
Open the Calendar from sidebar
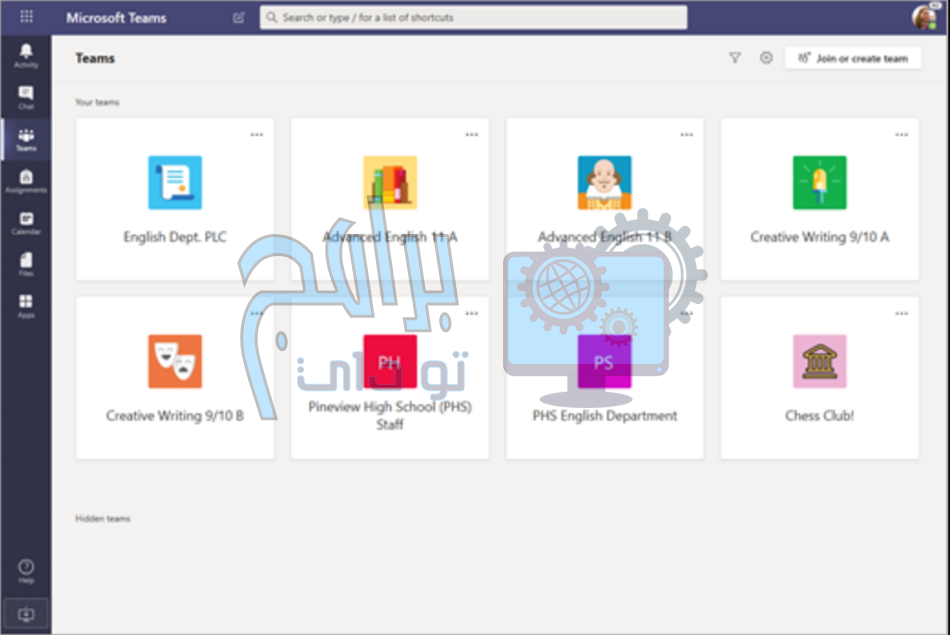[26, 223]
